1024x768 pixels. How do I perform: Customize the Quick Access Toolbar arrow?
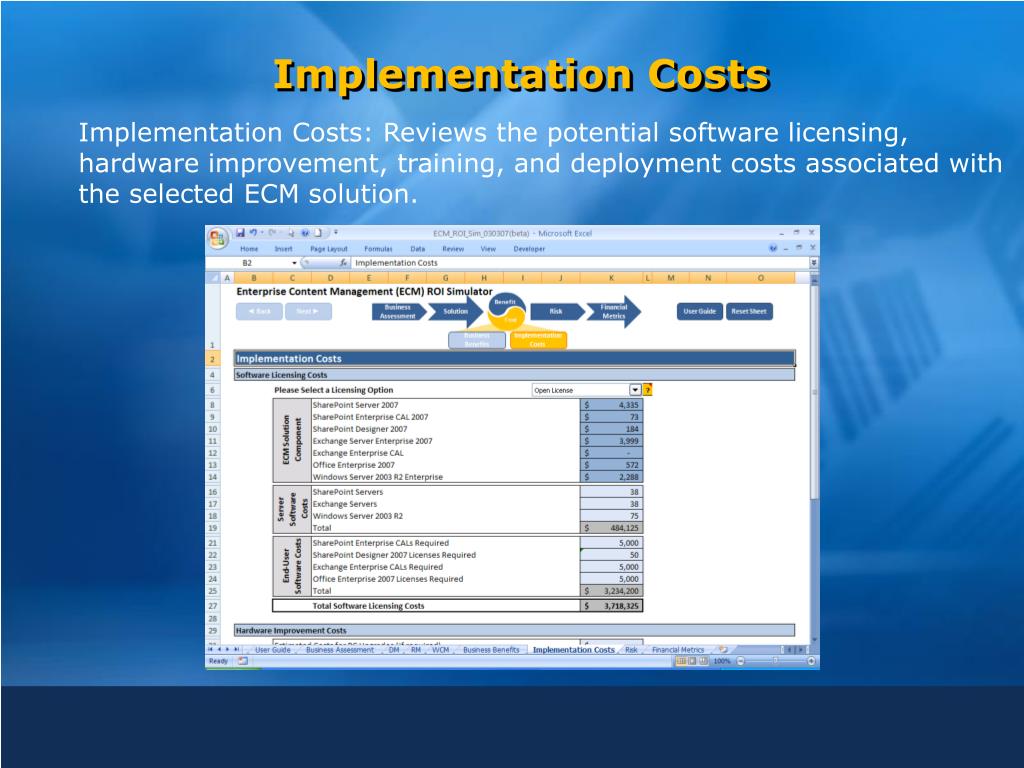coord(336,232)
